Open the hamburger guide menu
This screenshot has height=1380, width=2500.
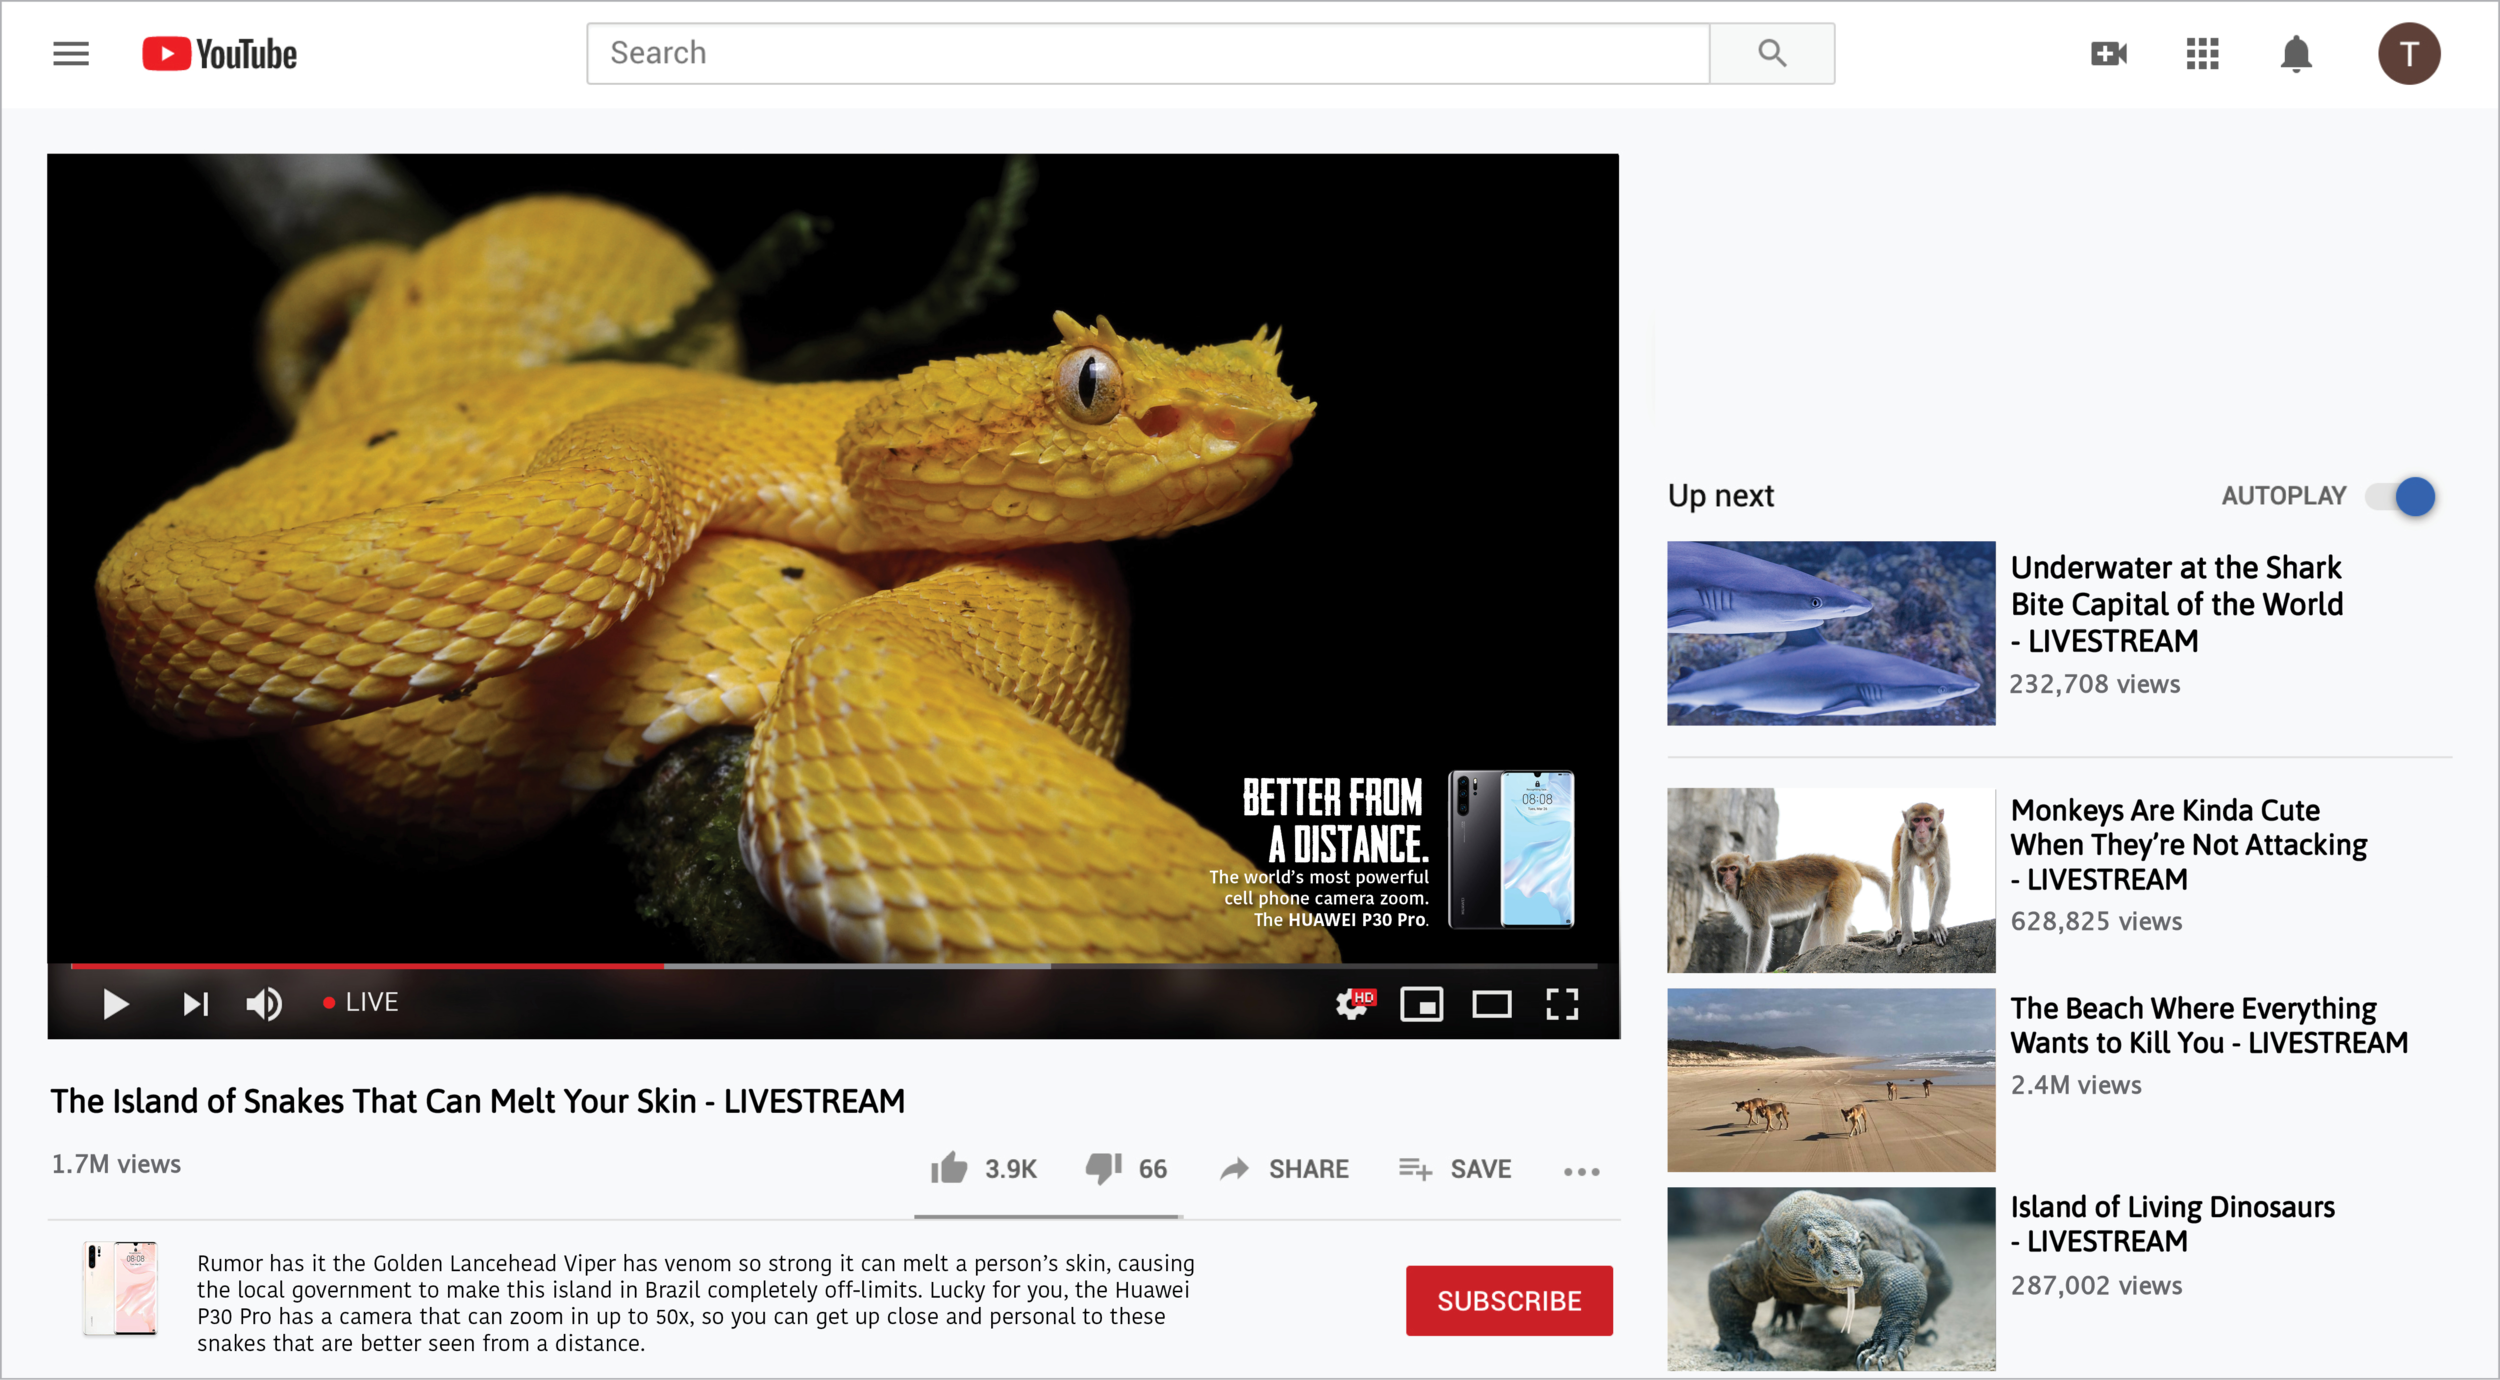pyautogui.click(x=71, y=53)
